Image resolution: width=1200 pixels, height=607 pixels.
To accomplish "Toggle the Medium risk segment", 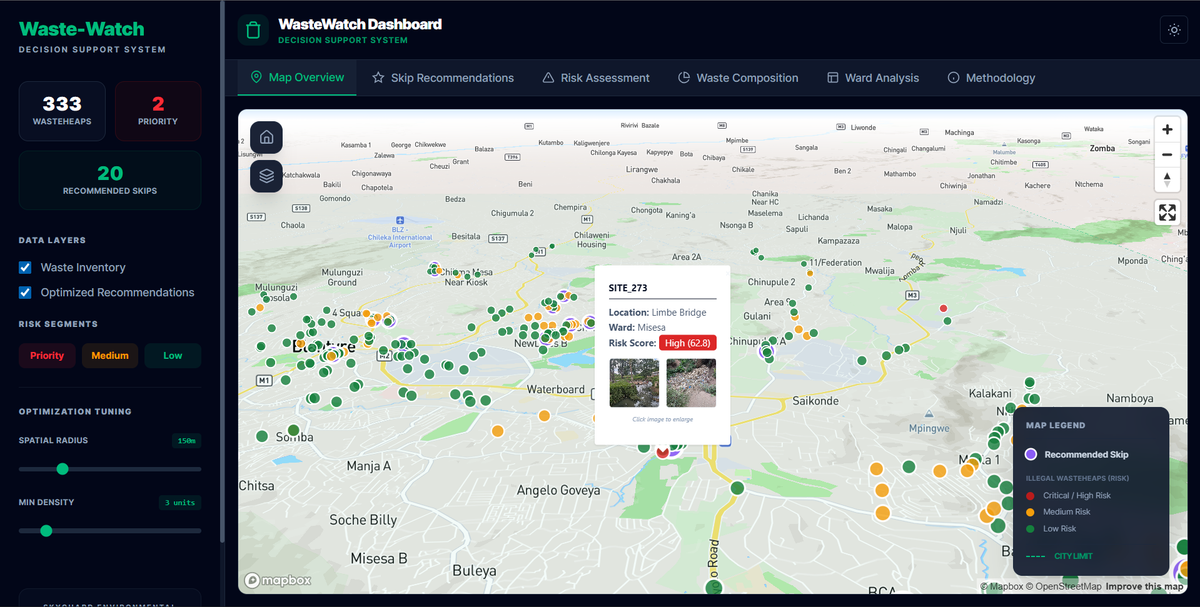I will pos(110,355).
